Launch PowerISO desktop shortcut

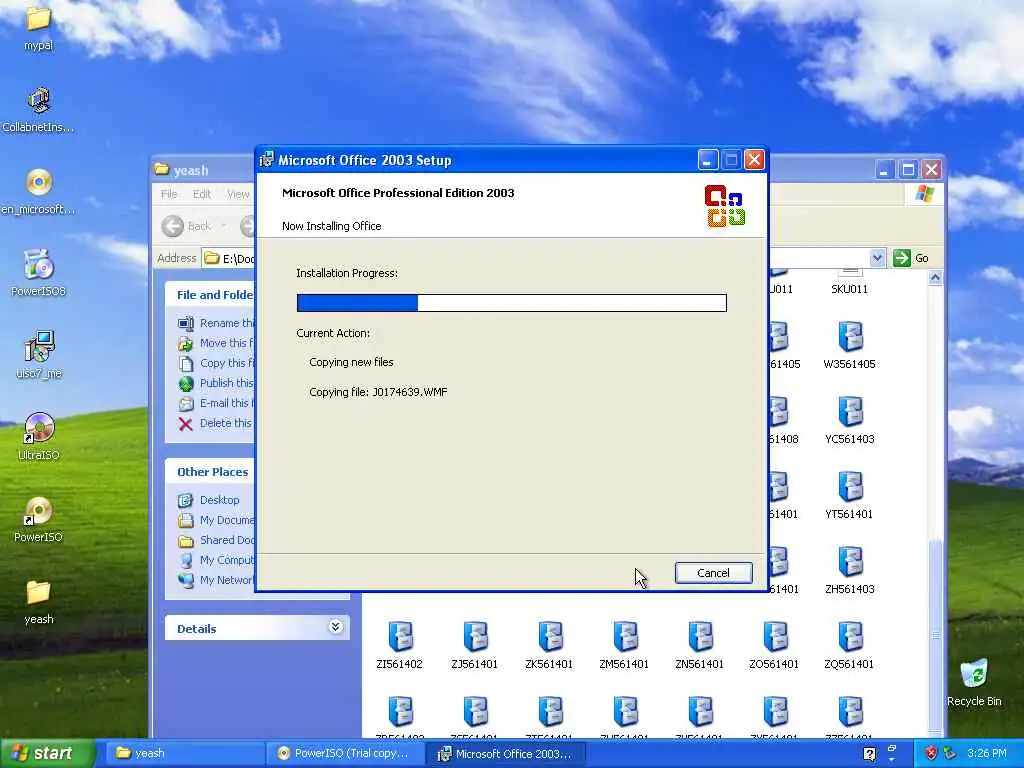tap(38, 519)
